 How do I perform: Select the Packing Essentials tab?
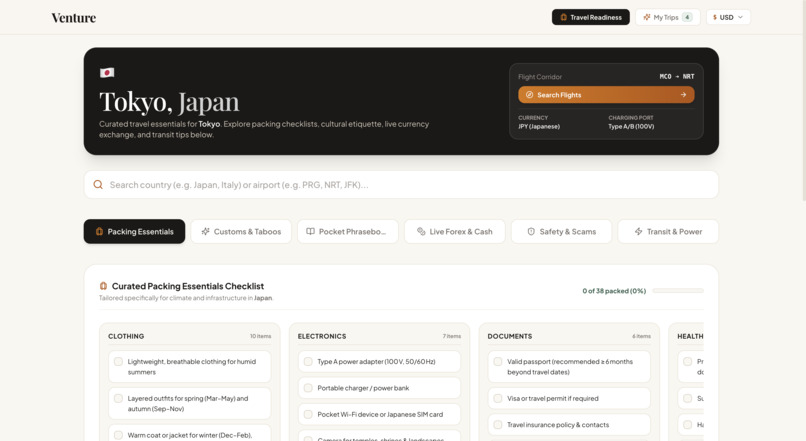click(x=134, y=231)
